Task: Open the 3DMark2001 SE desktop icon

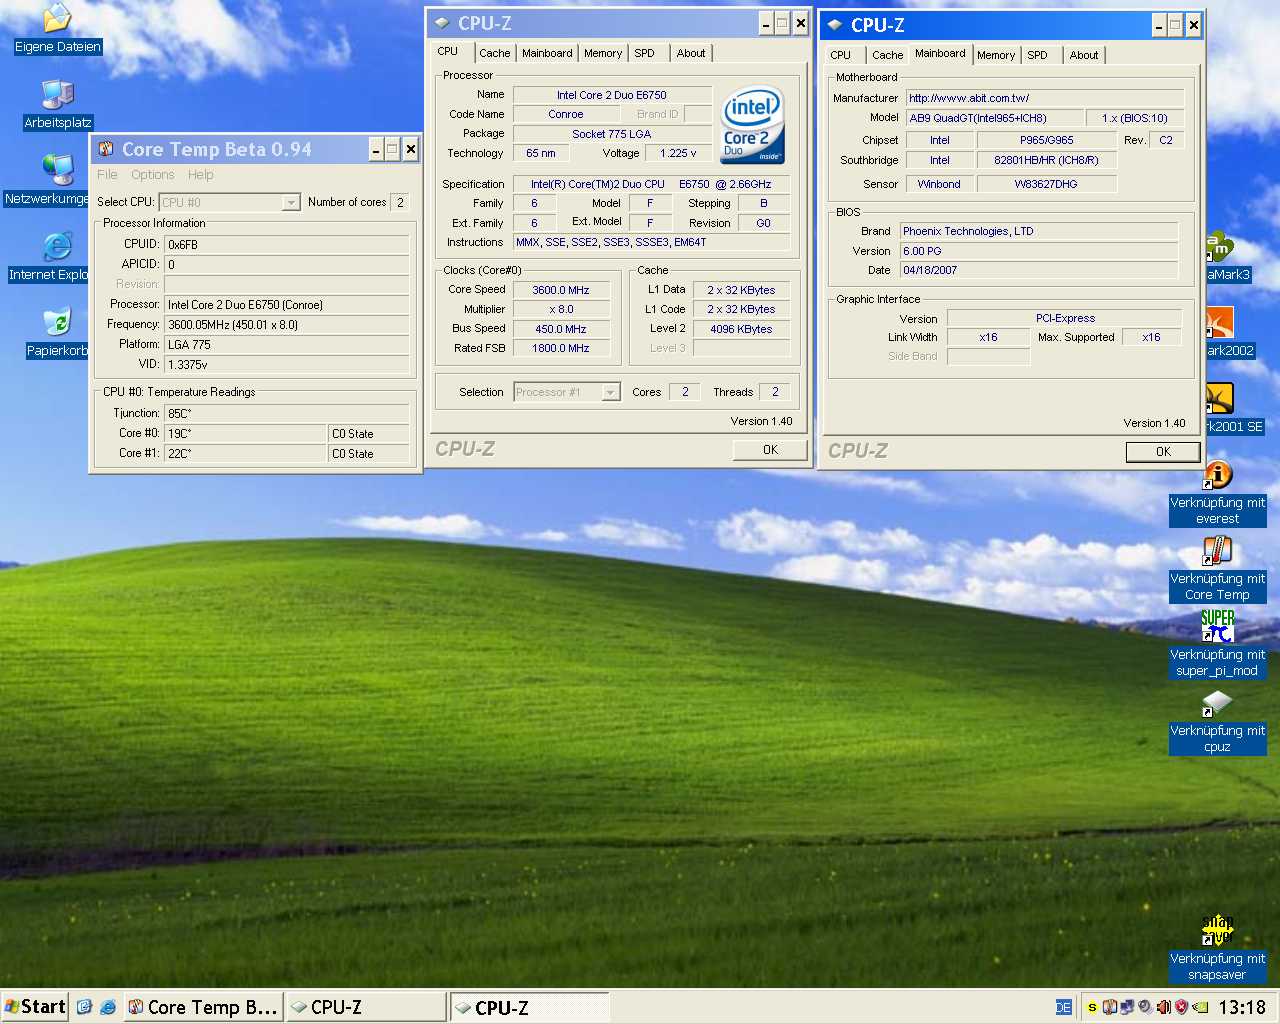Action: [1219, 398]
